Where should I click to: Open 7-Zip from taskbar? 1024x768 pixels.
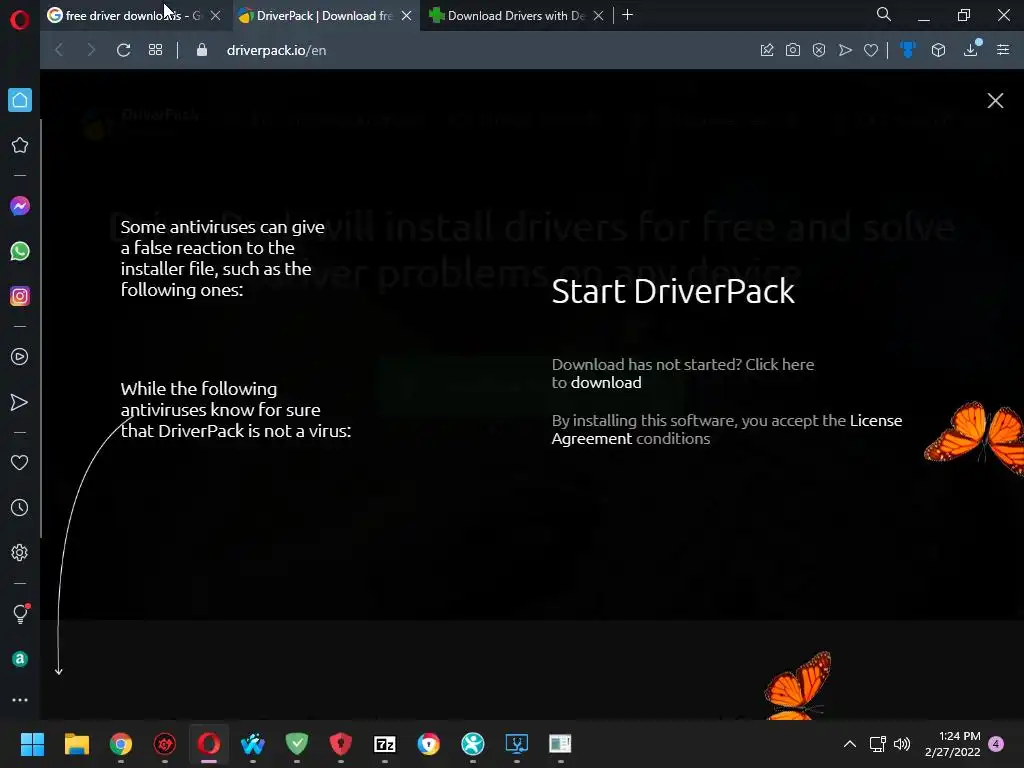[385, 744]
